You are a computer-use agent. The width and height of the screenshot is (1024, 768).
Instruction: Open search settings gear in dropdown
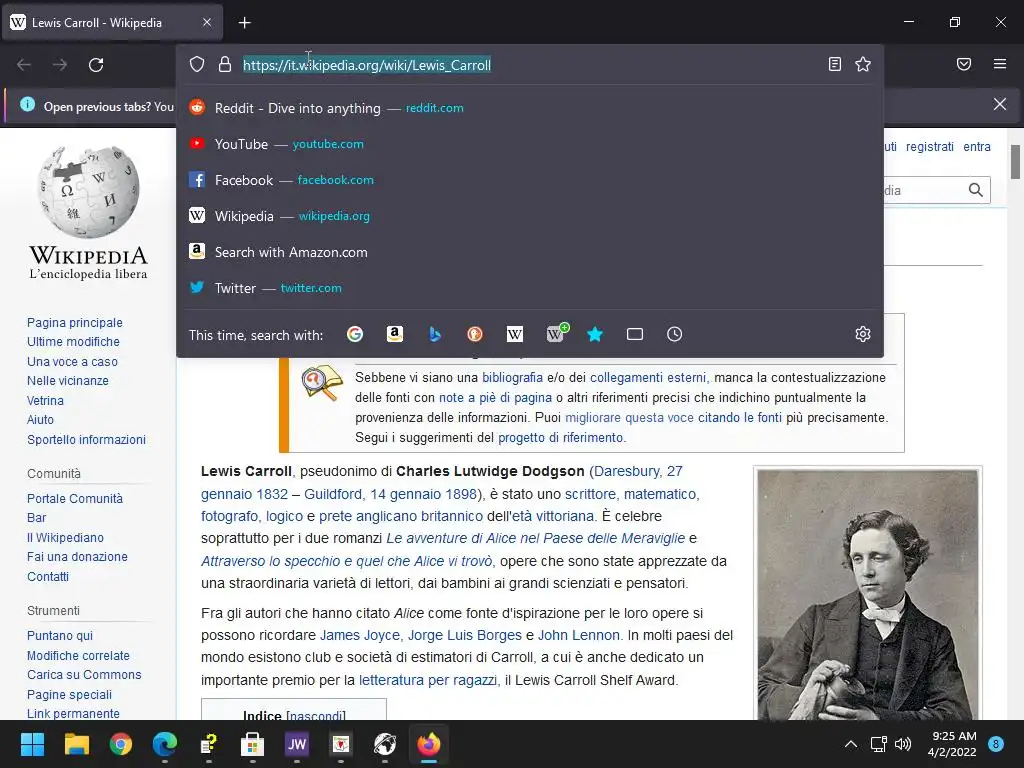tap(863, 334)
